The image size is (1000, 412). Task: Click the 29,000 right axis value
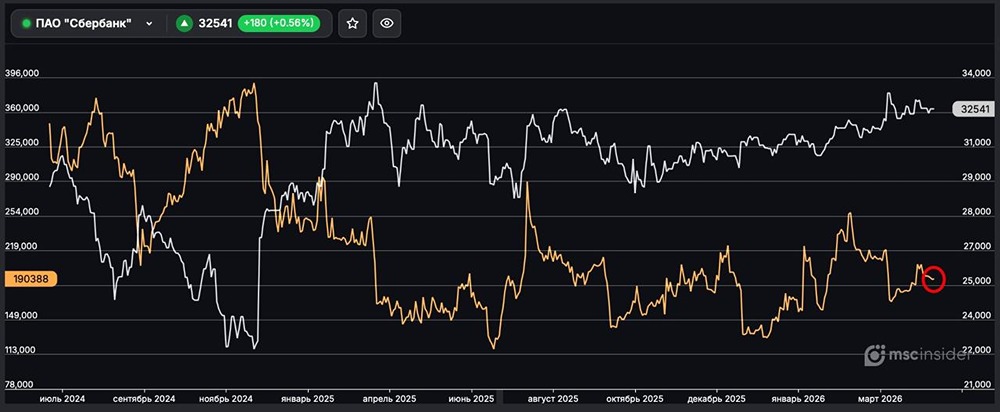(x=976, y=177)
